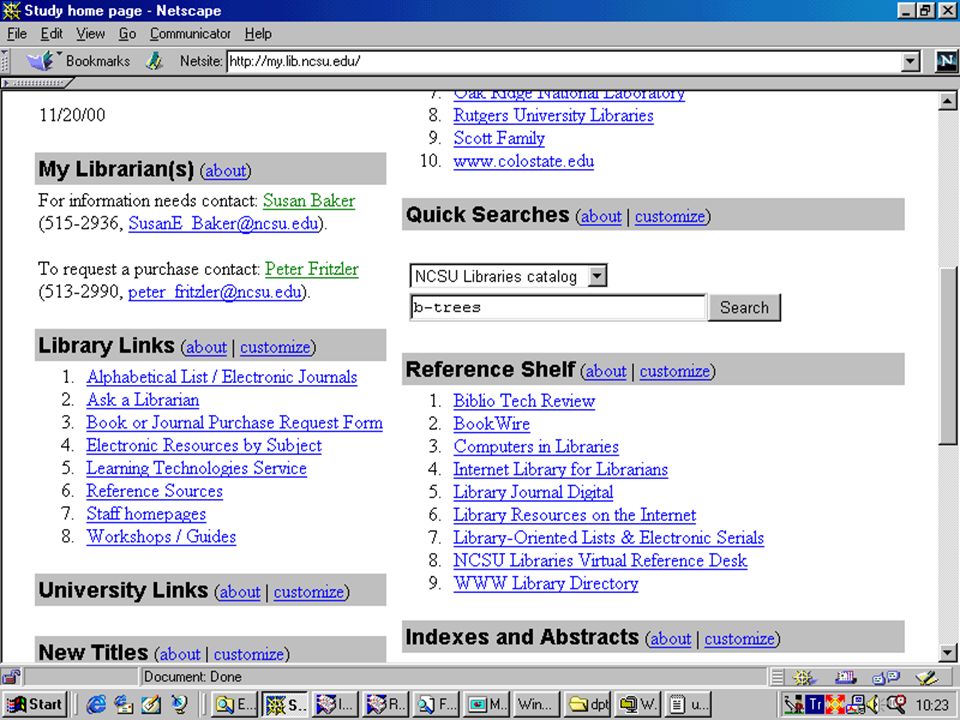Open Composer icon in component bar

(x=927, y=677)
